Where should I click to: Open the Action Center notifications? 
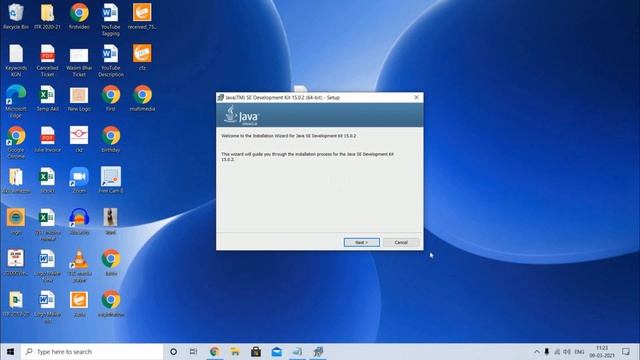pos(626,351)
